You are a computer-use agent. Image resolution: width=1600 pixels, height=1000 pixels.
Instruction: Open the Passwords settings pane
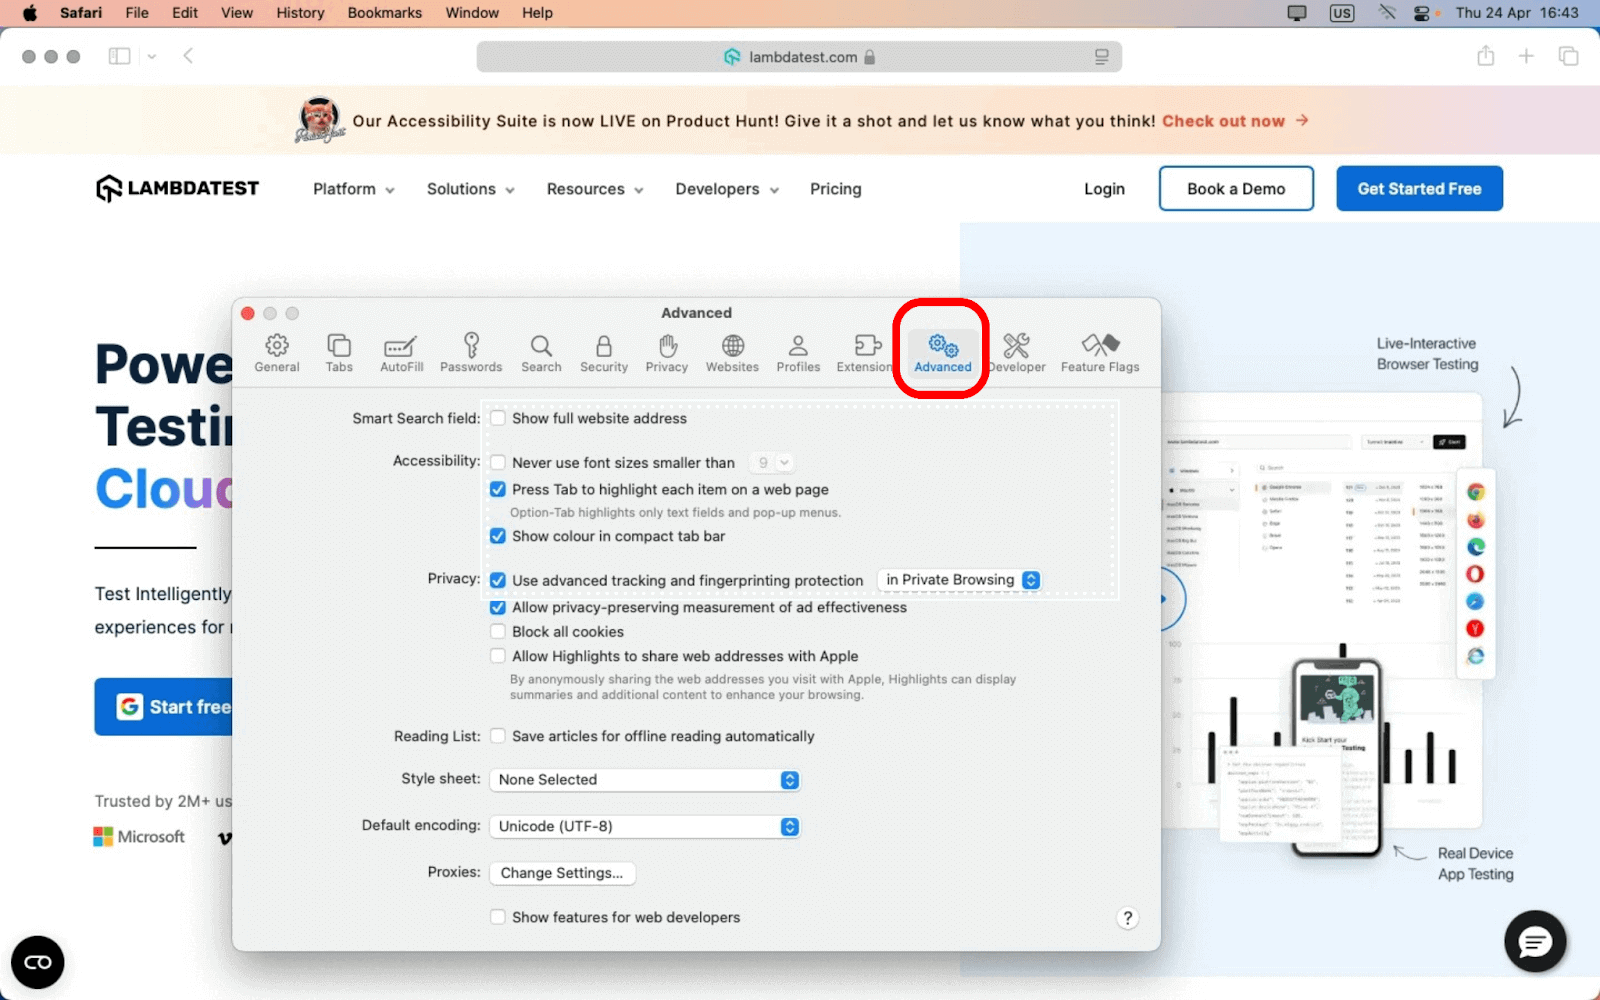coord(471,354)
